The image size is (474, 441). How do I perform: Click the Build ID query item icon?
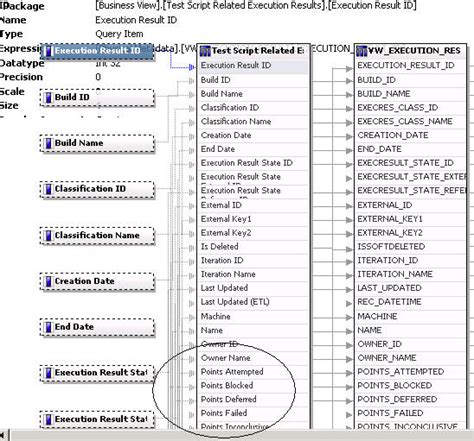[49, 97]
